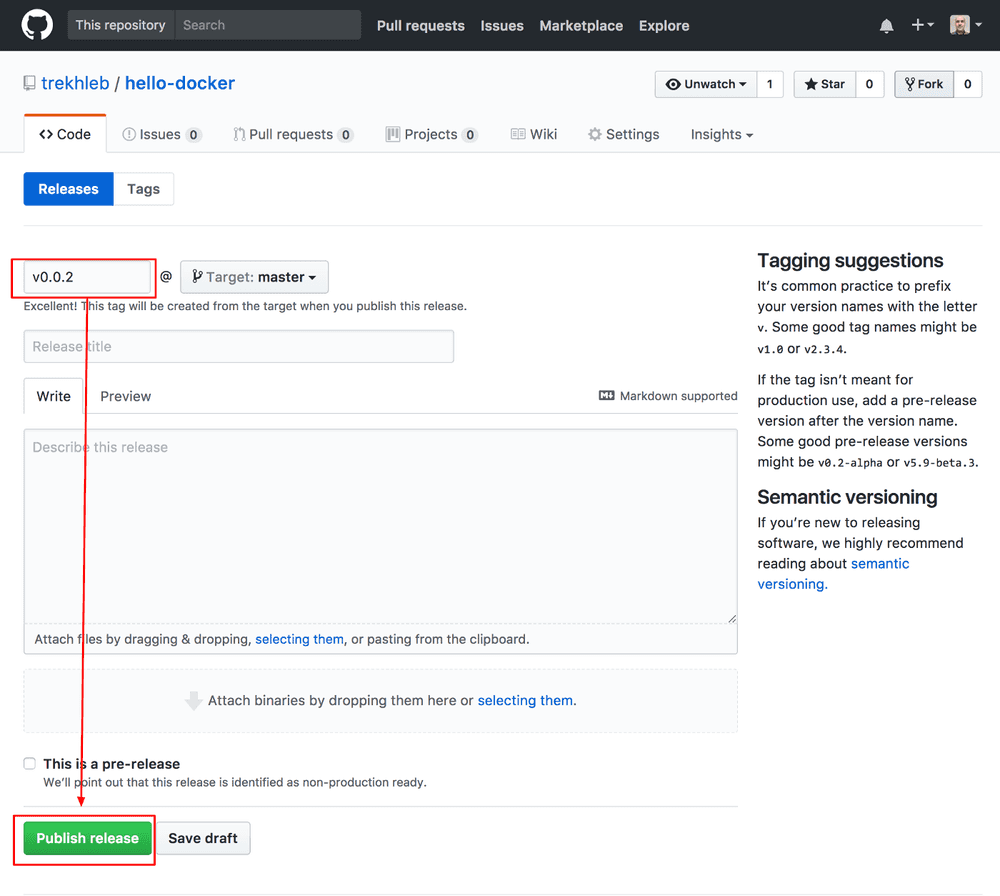Click the watchers count 1
Image resolution: width=1000 pixels, height=896 pixels.
pos(770,84)
